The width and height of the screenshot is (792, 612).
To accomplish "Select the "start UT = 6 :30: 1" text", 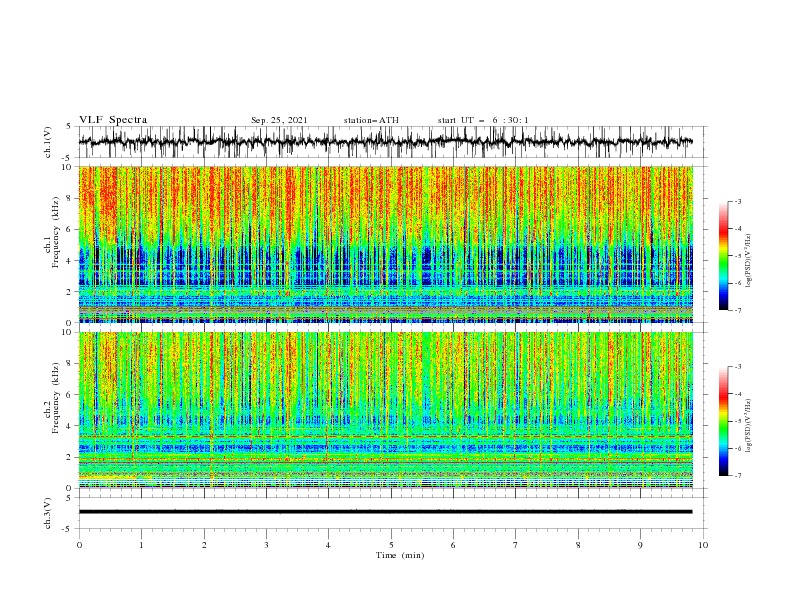I will 483,120.
